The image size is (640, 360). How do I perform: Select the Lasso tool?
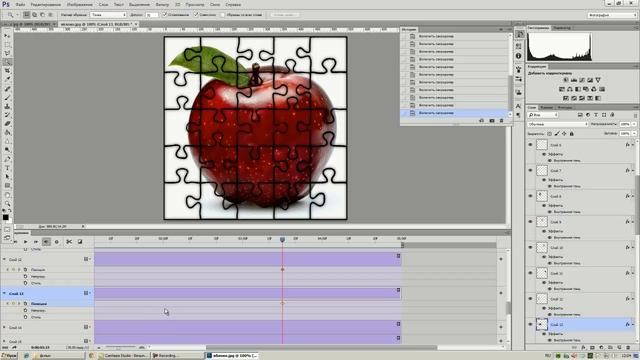7,53
